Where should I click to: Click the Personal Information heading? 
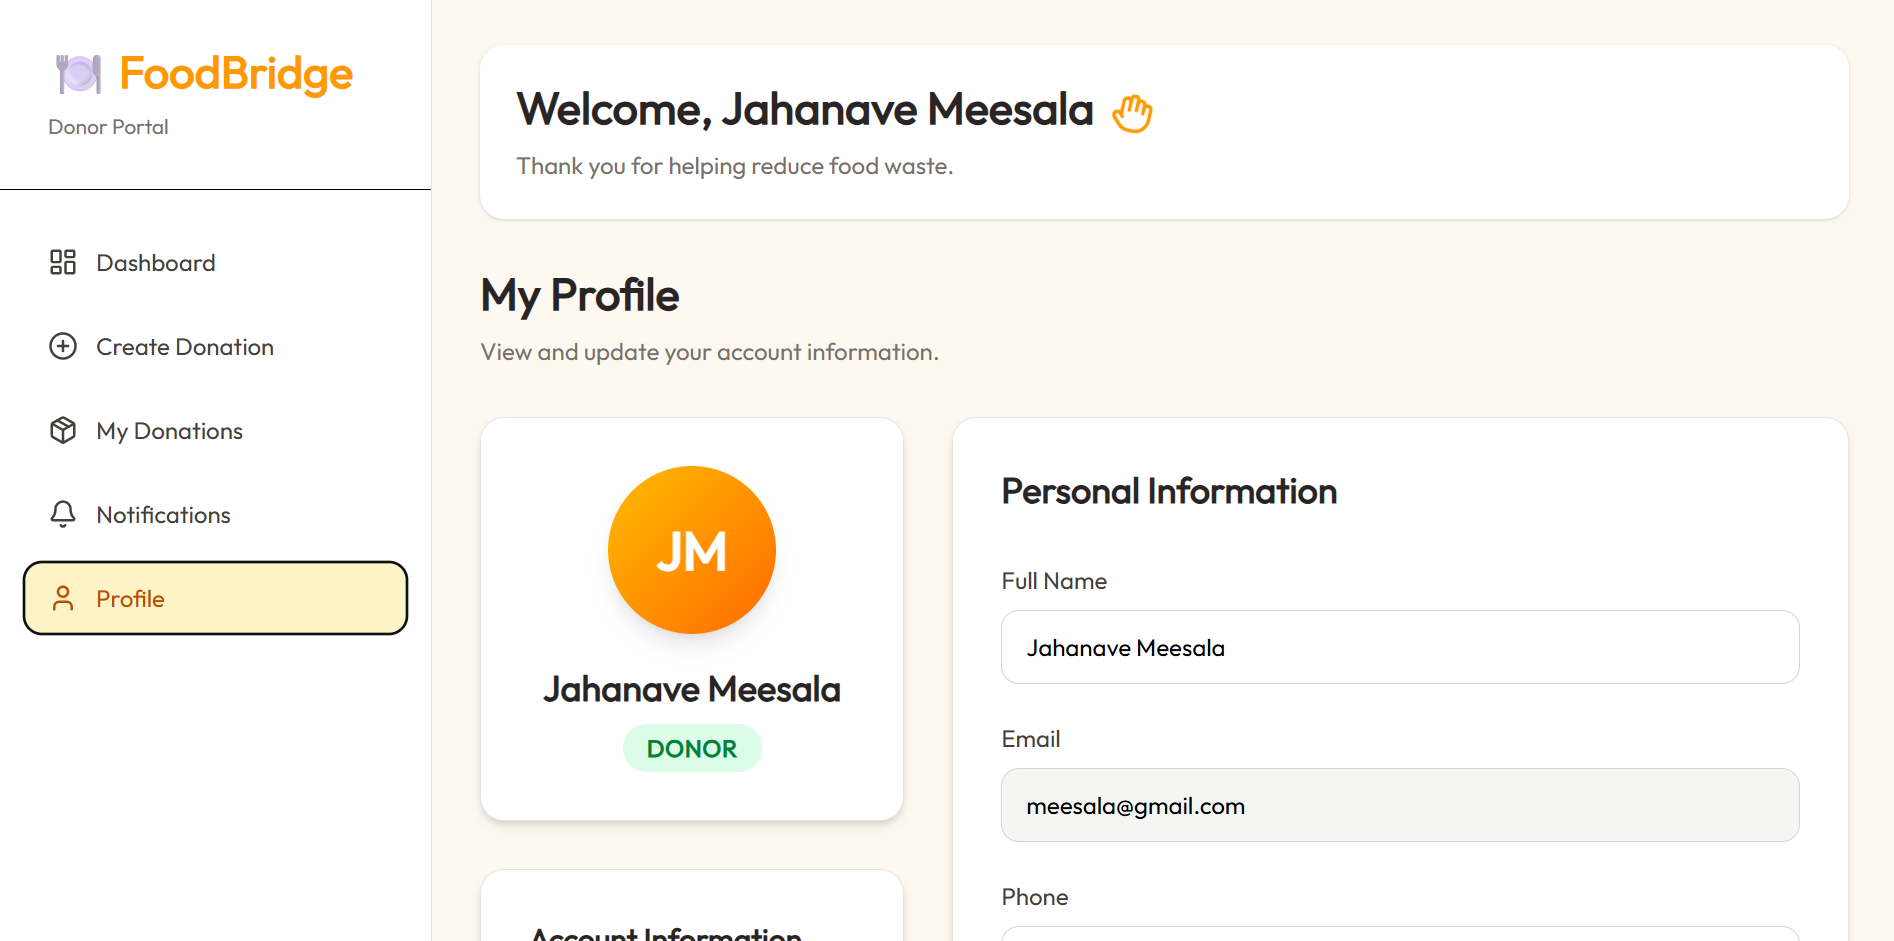click(x=1169, y=491)
